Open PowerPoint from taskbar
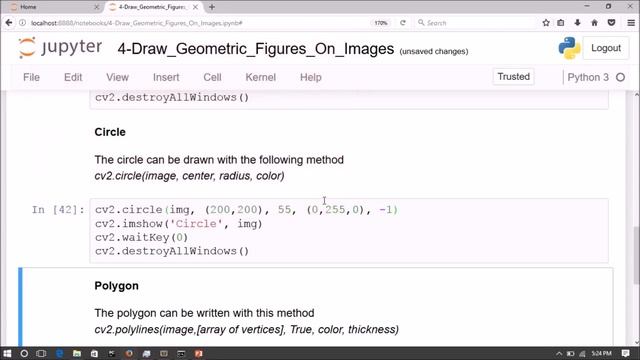The height and width of the screenshot is (360, 640). (199, 353)
